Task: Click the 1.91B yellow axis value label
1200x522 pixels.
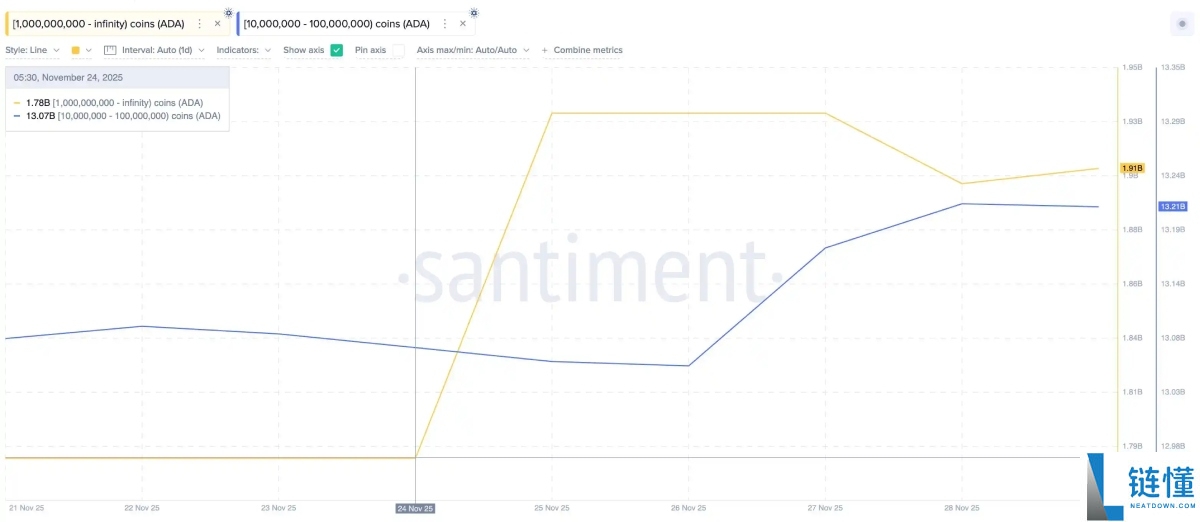Action: click(1132, 168)
